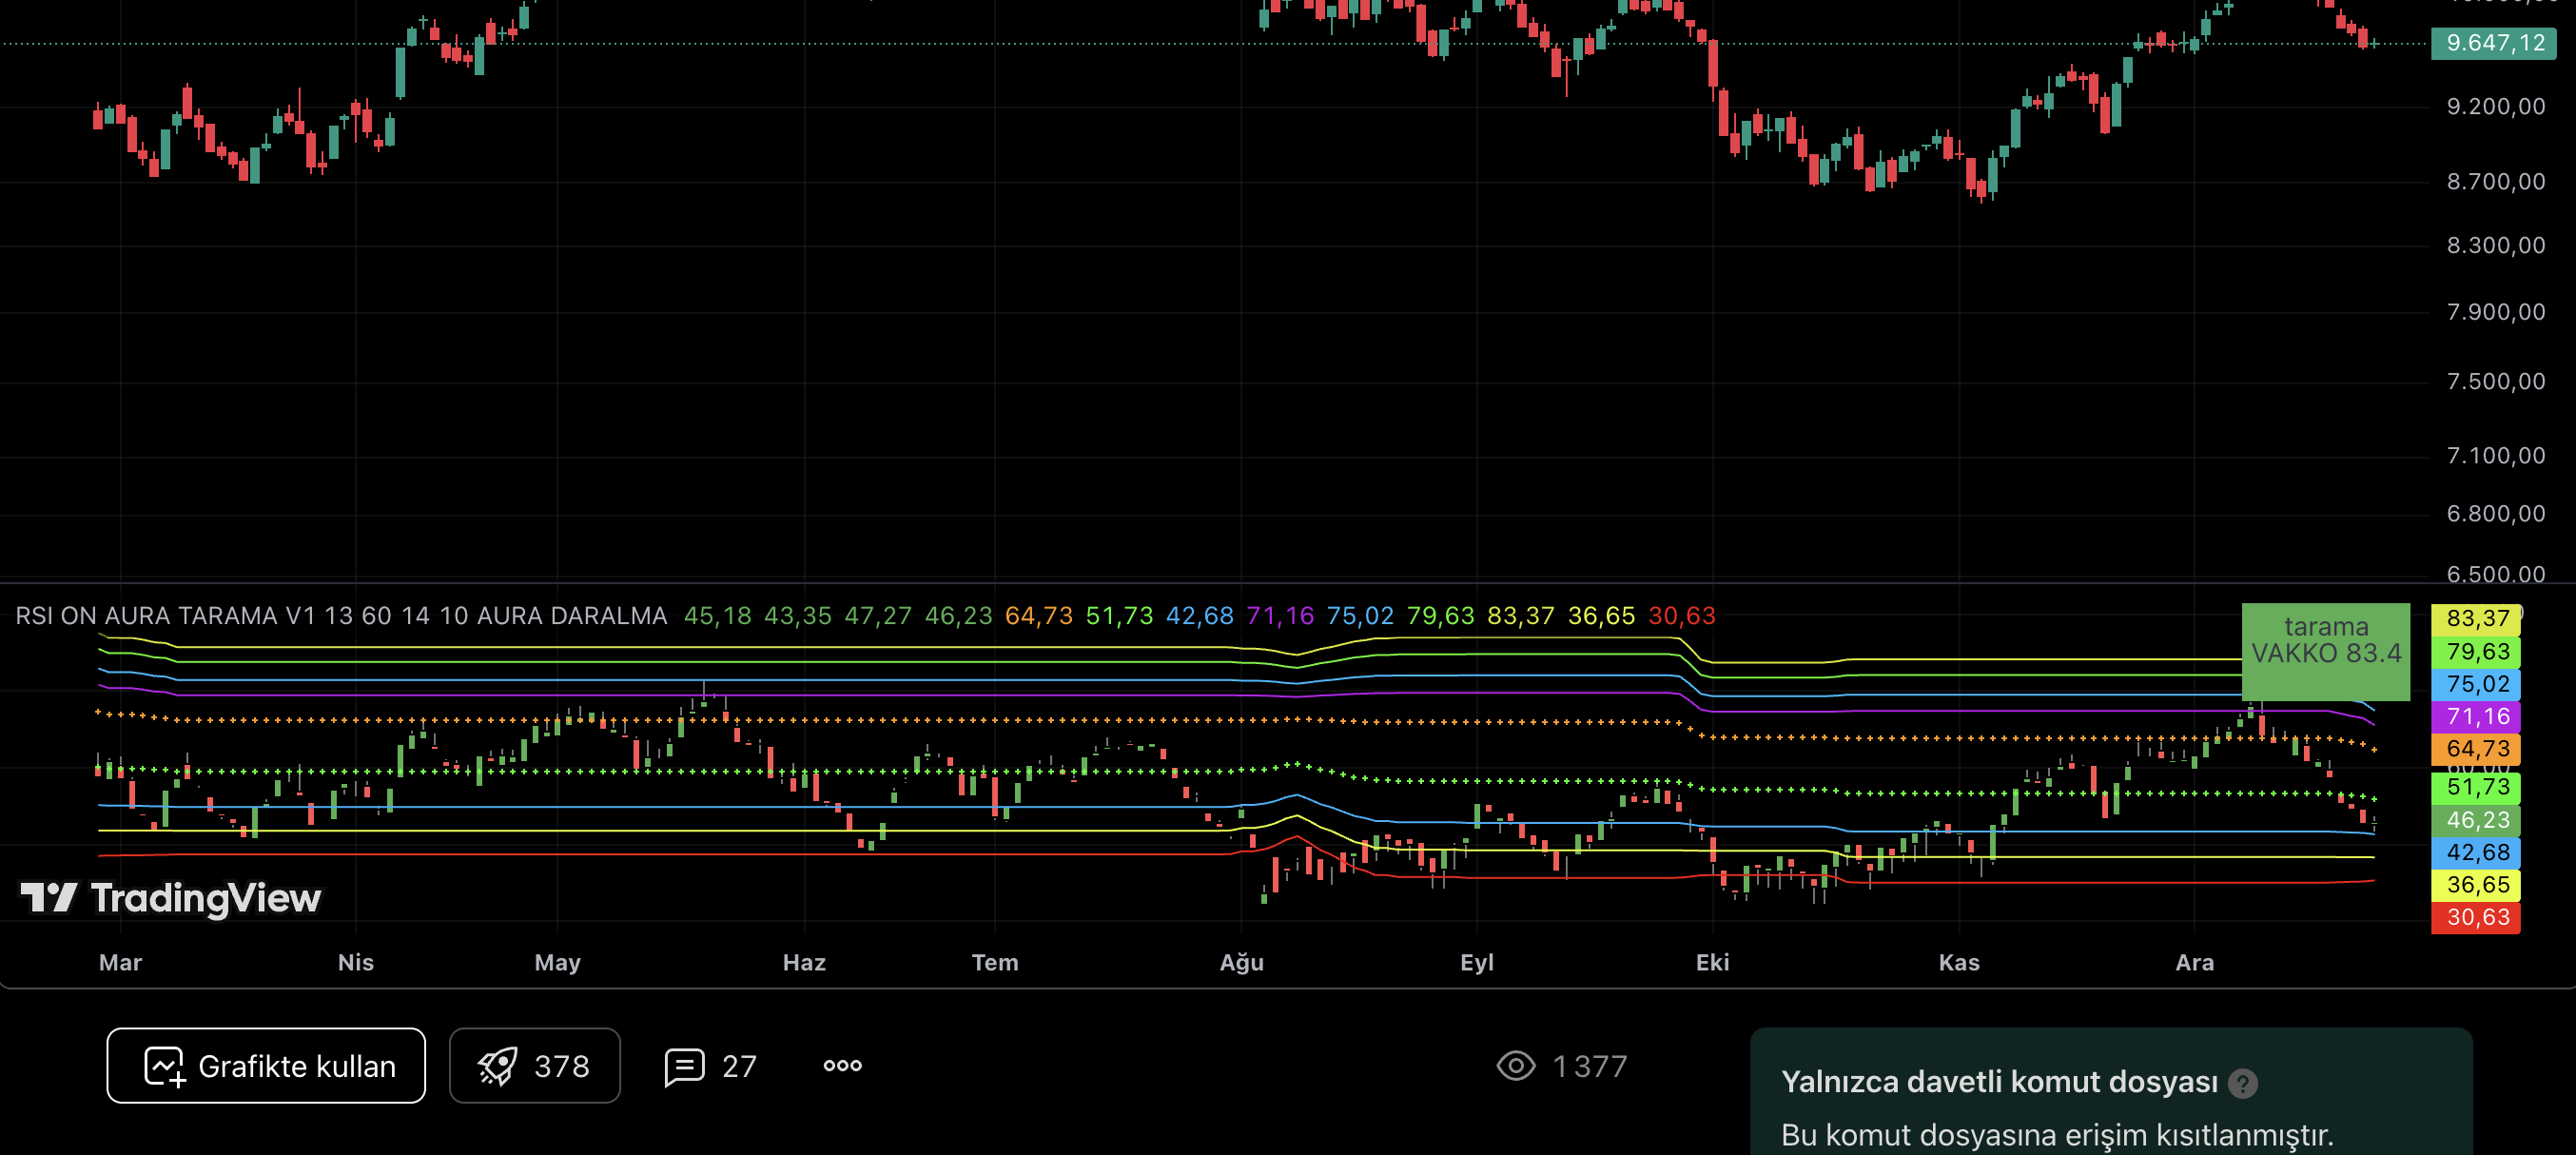The image size is (2576, 1155).
Task: Click the 378 boost count
Action: click(x=561, y=1066)
